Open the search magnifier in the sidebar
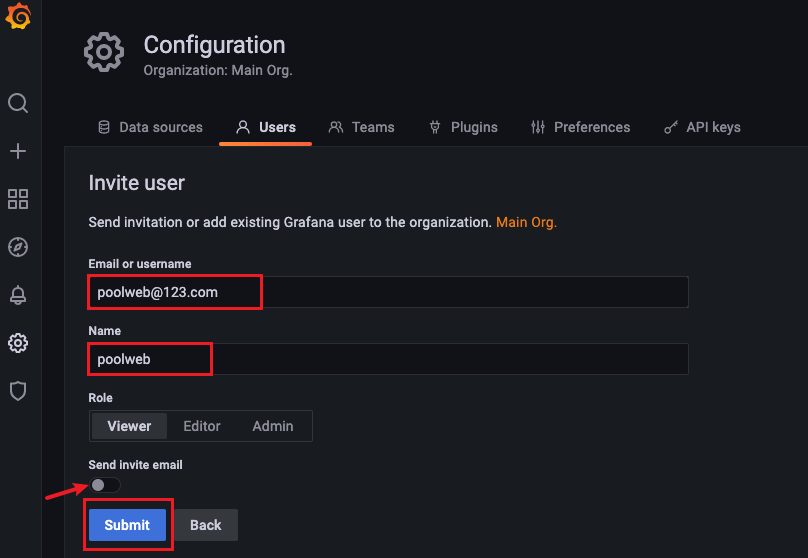Viewport: 808px width, 558px height. pos(18,103)
